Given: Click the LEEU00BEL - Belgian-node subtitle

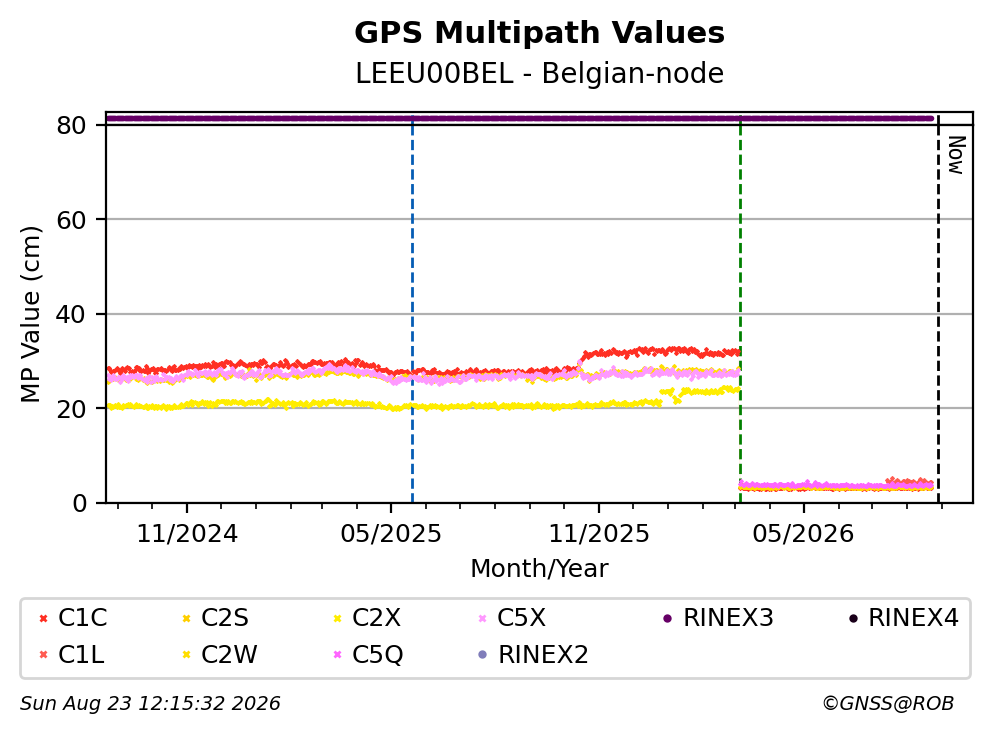Looking at the screenshot, I should 540,73.
